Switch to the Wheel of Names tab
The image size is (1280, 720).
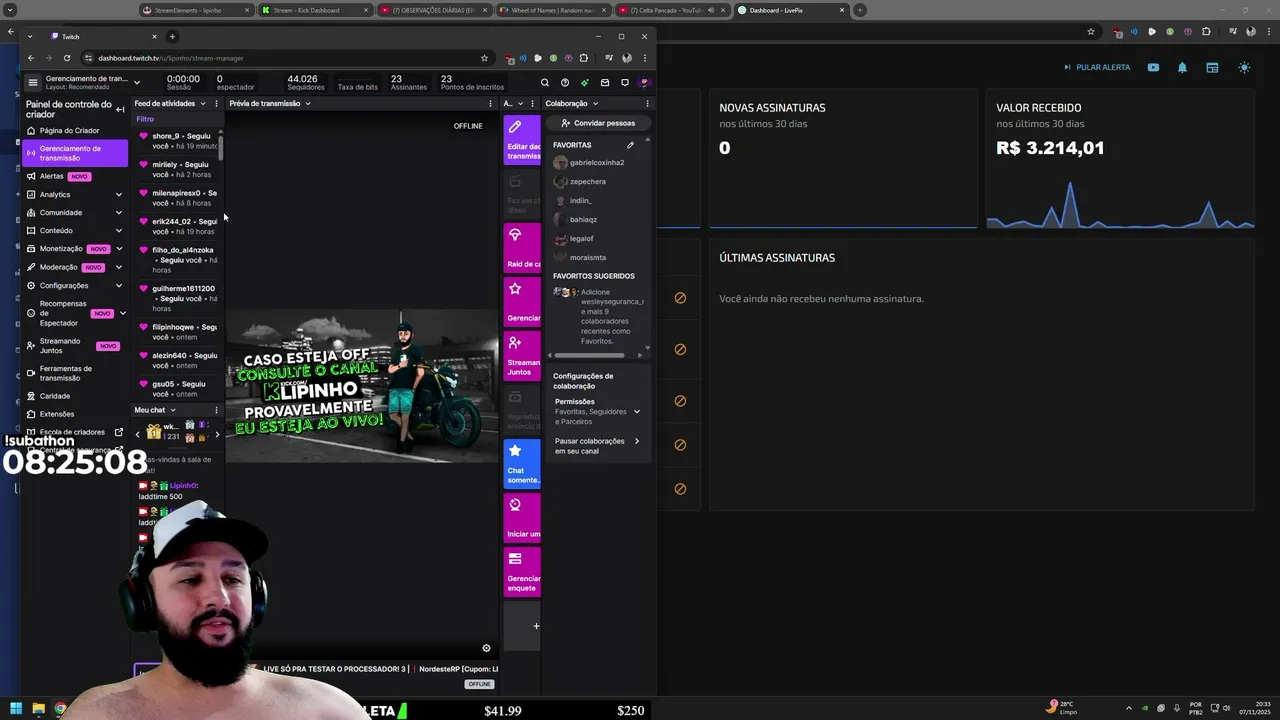pos(553,10)
